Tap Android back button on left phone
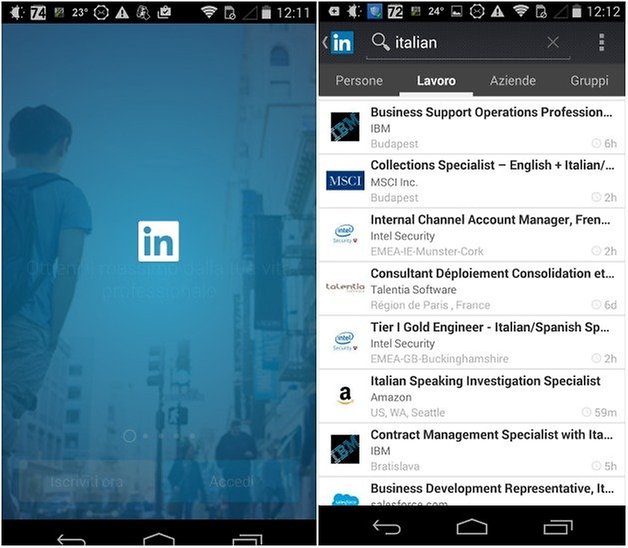Viewport: 628px width, 548px height. click(x=71, y=540)
